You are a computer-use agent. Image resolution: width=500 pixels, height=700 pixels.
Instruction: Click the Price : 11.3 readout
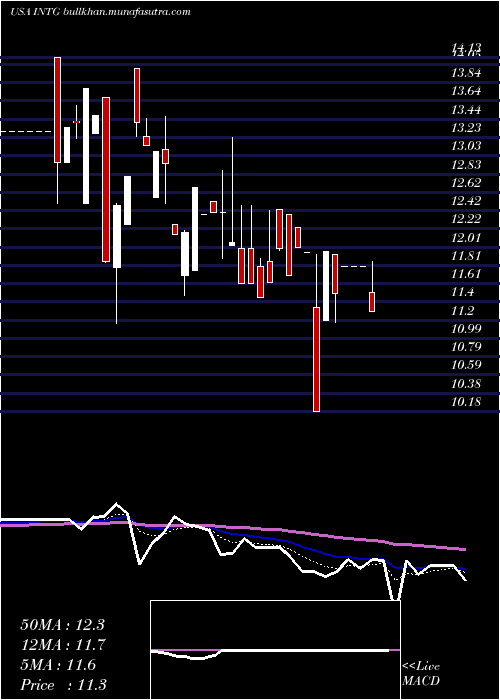point(63,684)
